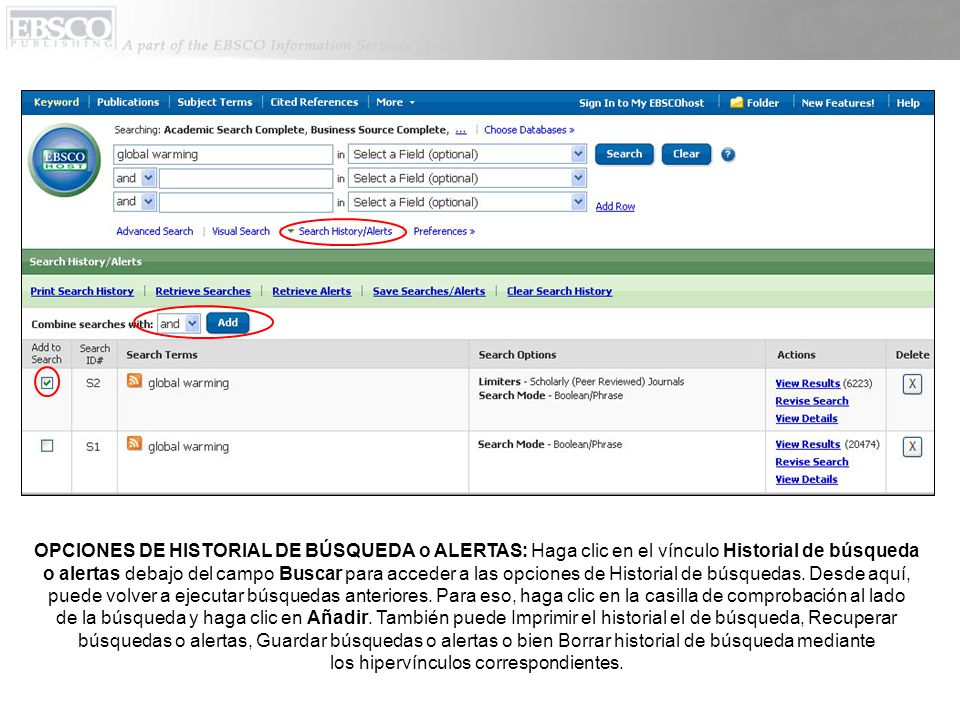The image size is (960, 720).
Task: Click the RSS feed icon for search S2
Action: click(134, 381)
